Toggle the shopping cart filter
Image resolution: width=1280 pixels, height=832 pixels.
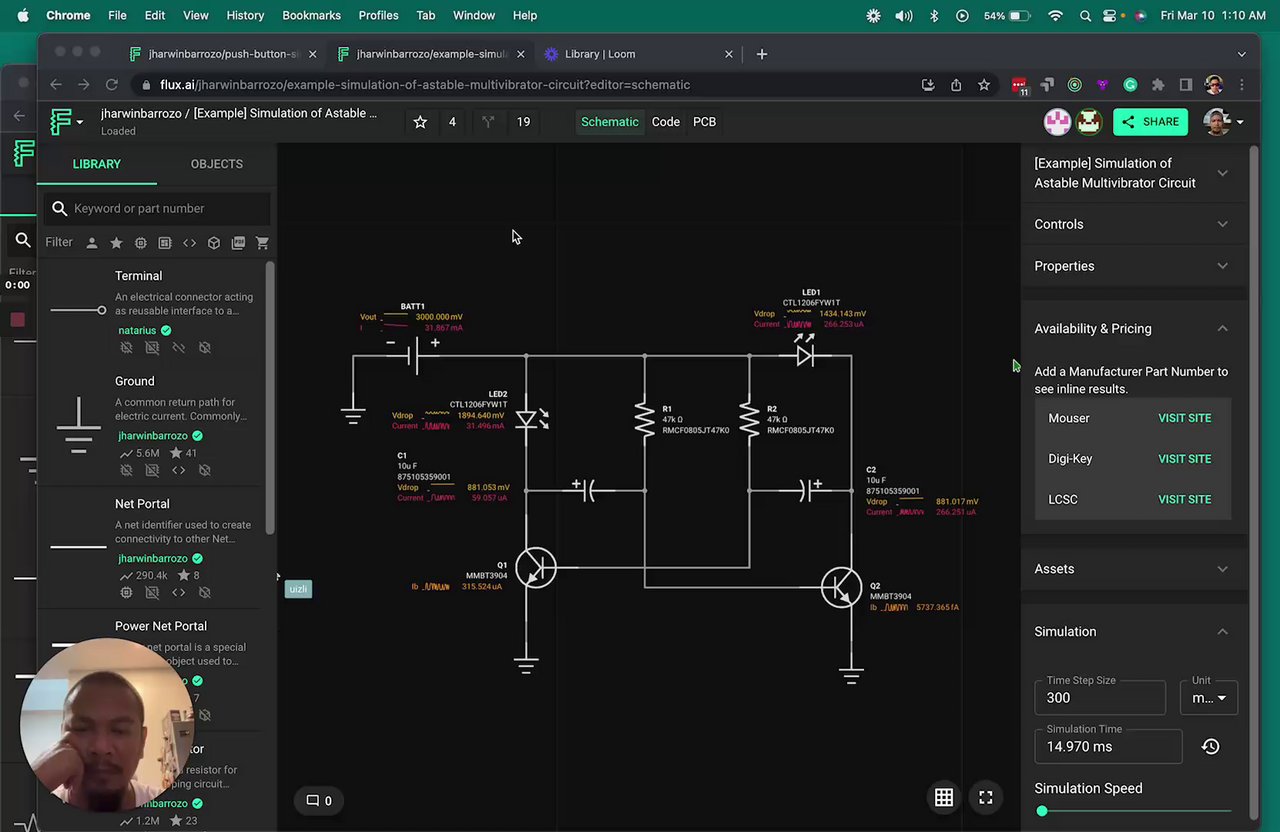tap(262, 243)
